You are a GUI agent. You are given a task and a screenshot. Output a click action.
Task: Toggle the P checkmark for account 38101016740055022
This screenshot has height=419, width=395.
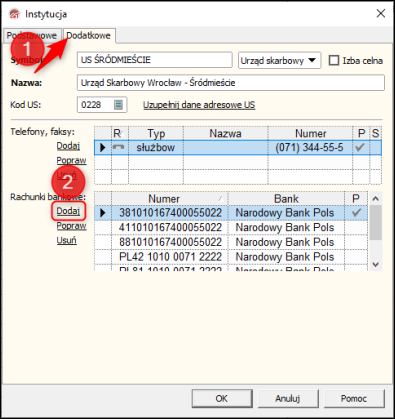(x=356, y=213)
